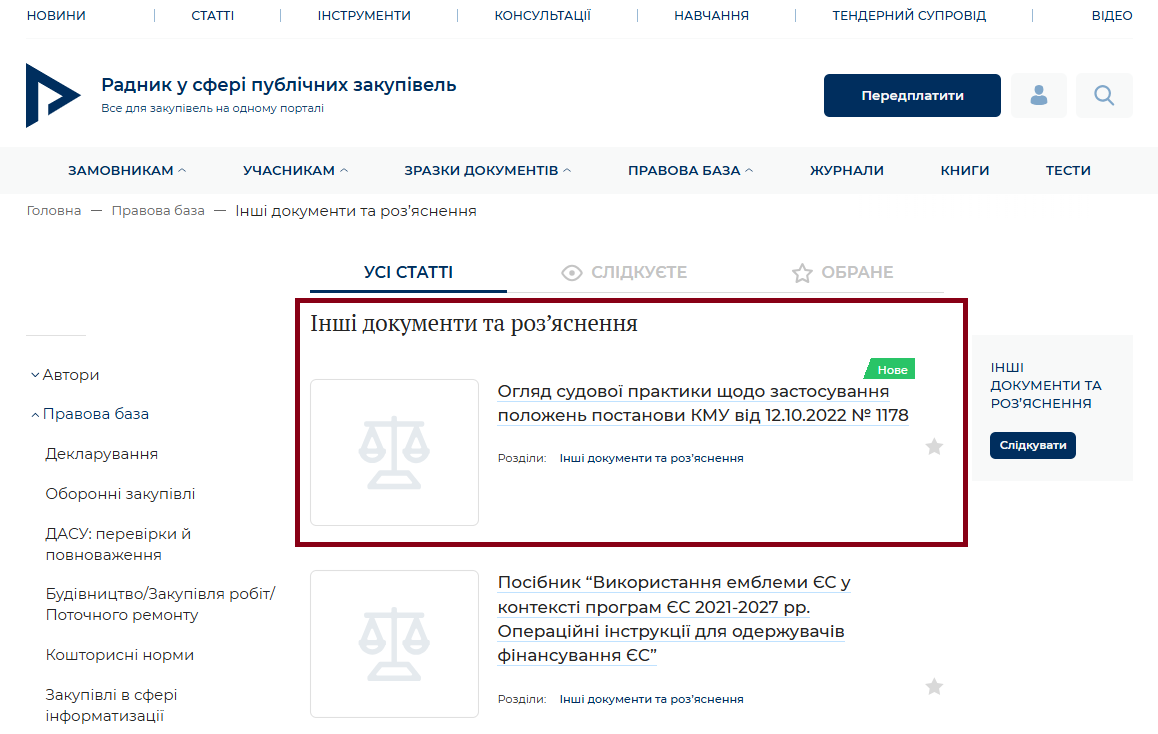Switch to the Обране tab
The width and height of the screenshot is (1158, 734).
tap(843, 272)
